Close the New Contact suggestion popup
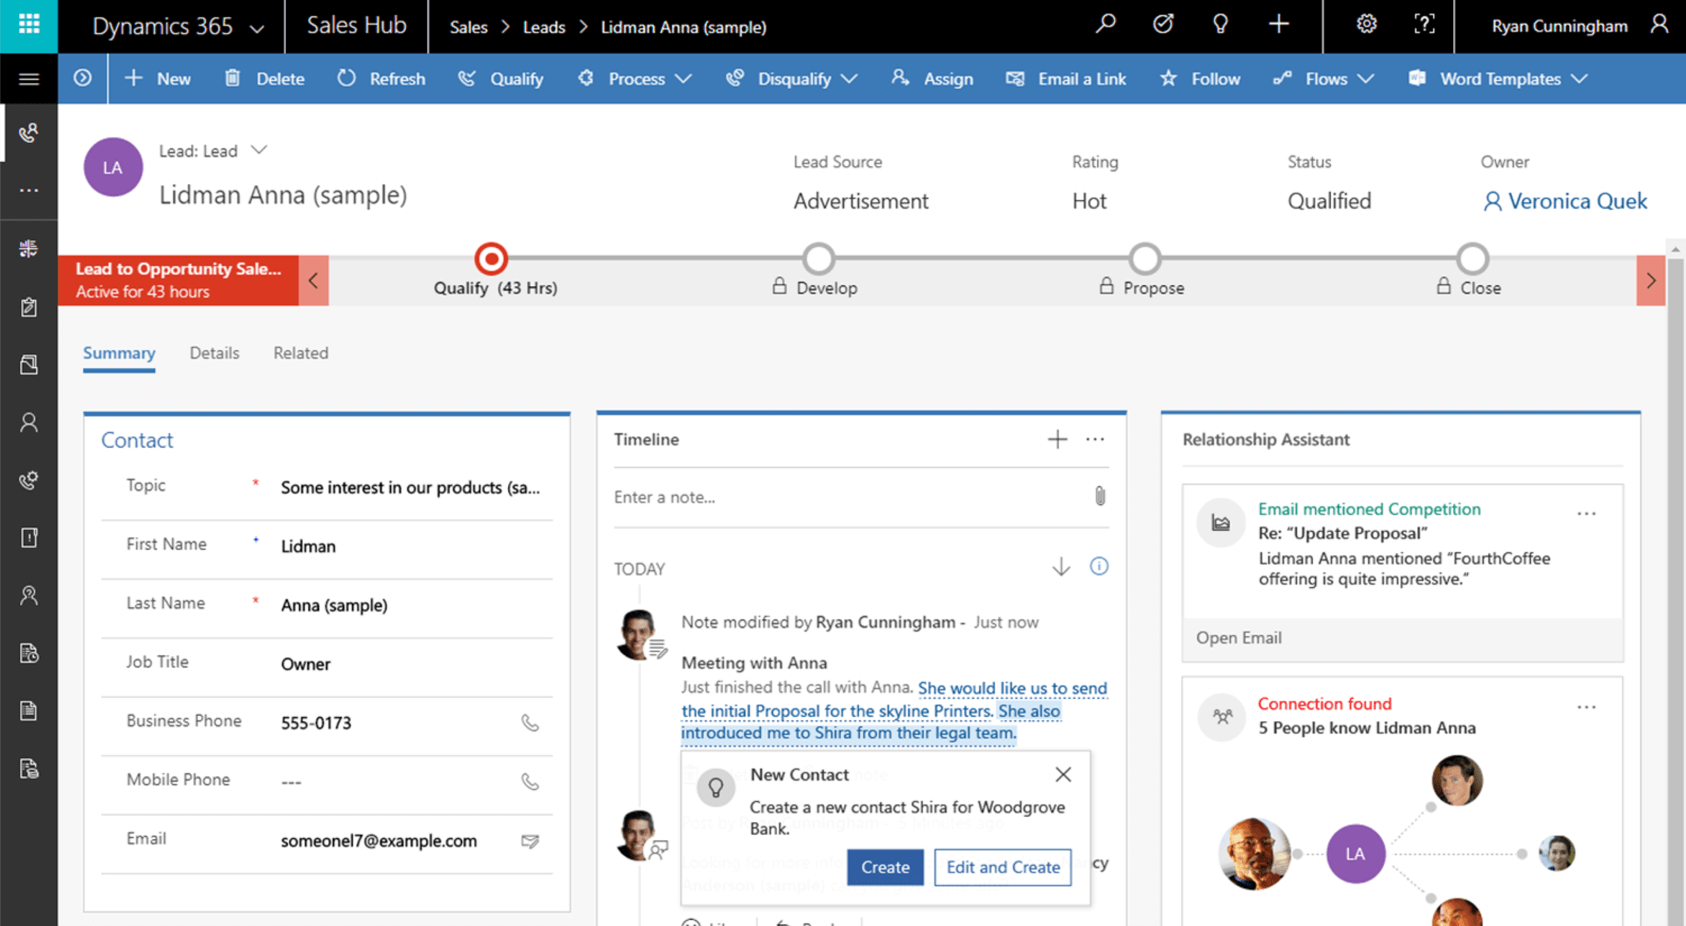1686x926 pixels. click(1063, 774)
